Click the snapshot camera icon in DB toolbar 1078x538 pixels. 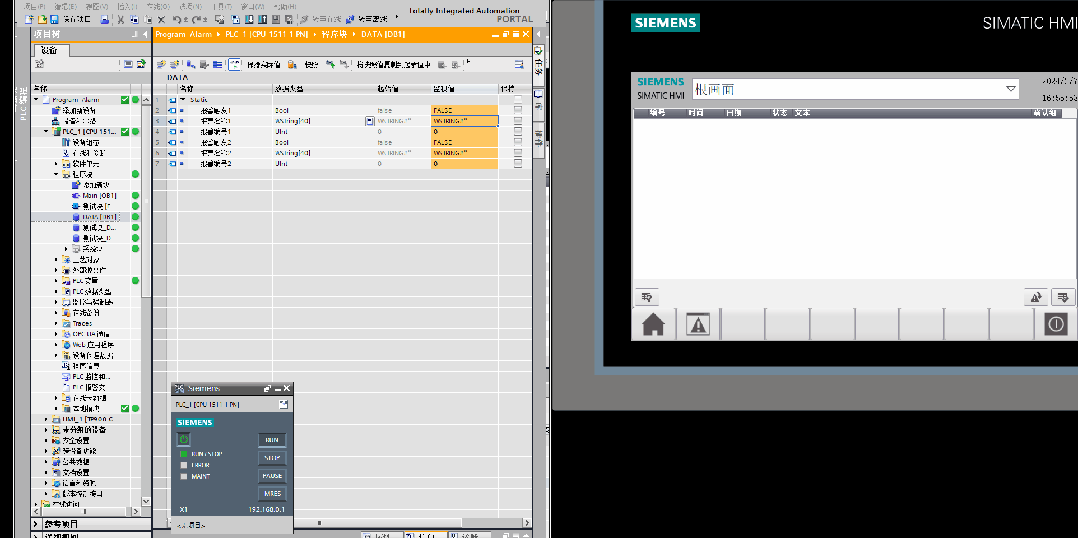[292, 65]
